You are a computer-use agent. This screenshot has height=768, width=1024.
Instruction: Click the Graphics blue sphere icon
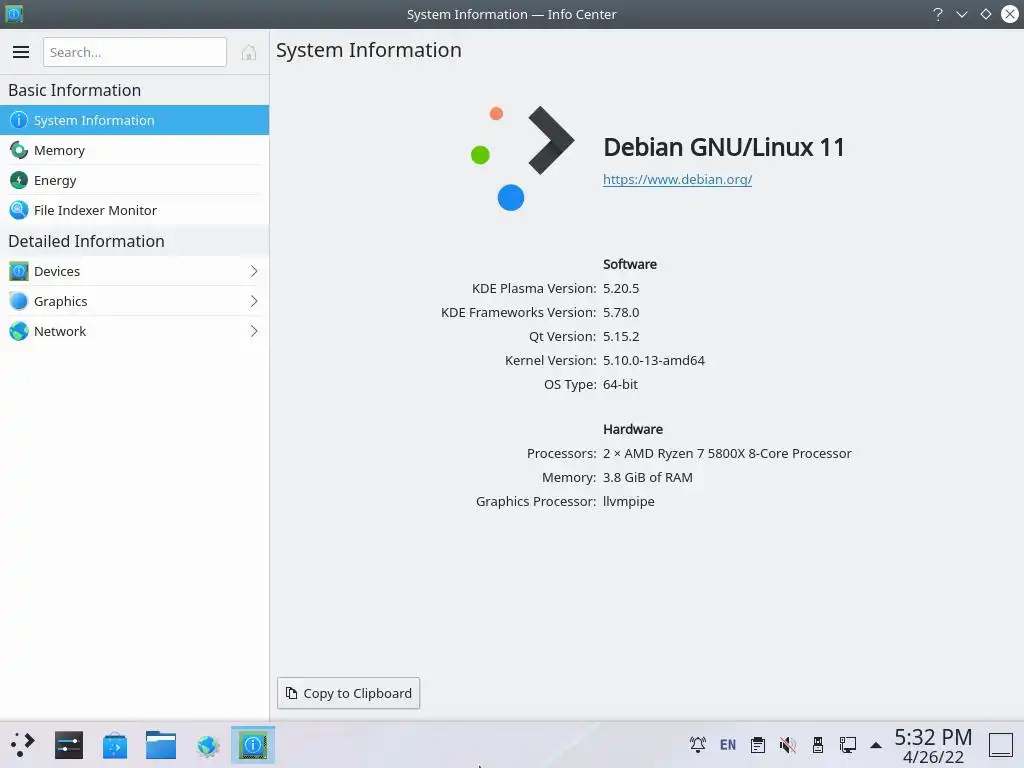click(19, 301)
